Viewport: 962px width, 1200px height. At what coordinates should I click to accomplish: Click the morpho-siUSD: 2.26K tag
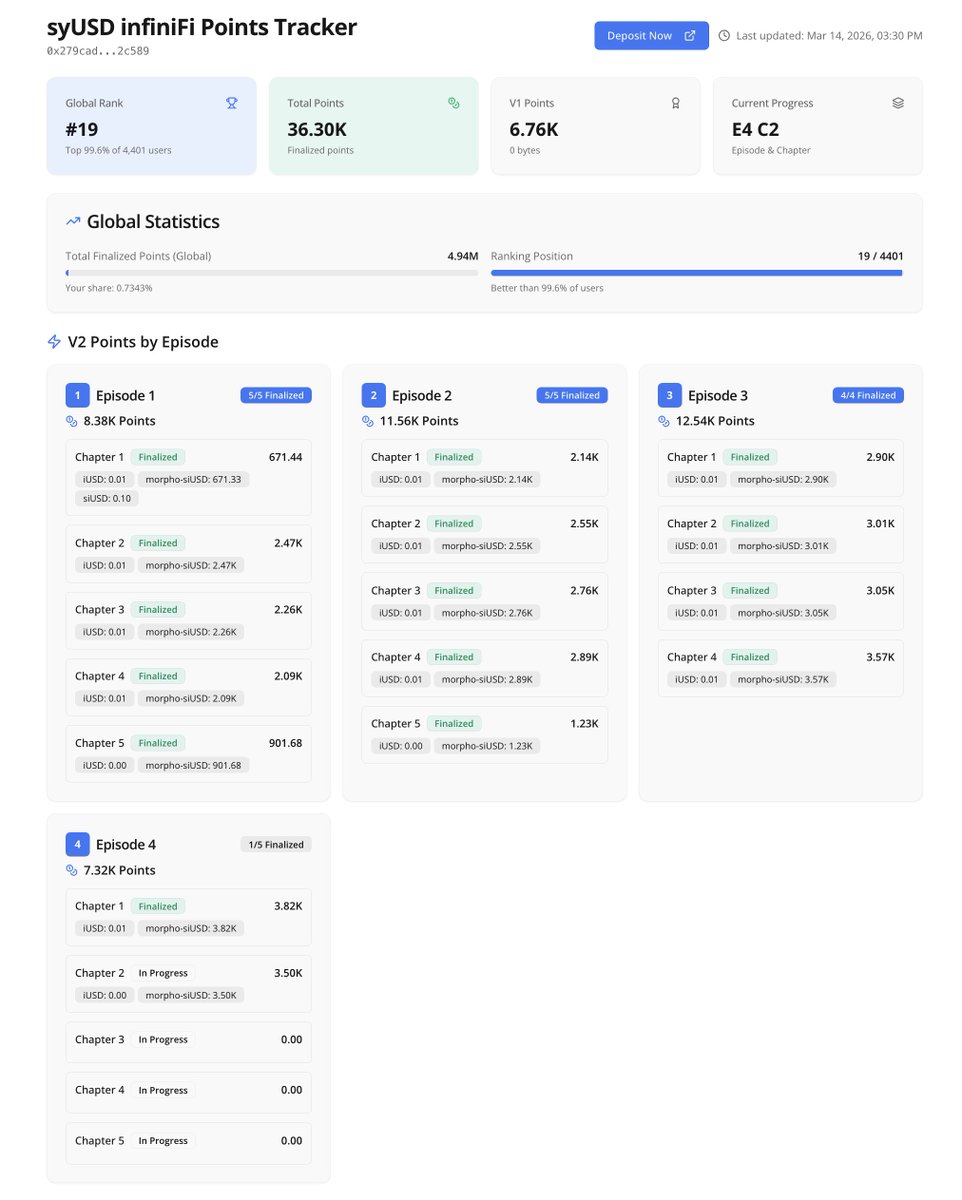coord(191,631)
